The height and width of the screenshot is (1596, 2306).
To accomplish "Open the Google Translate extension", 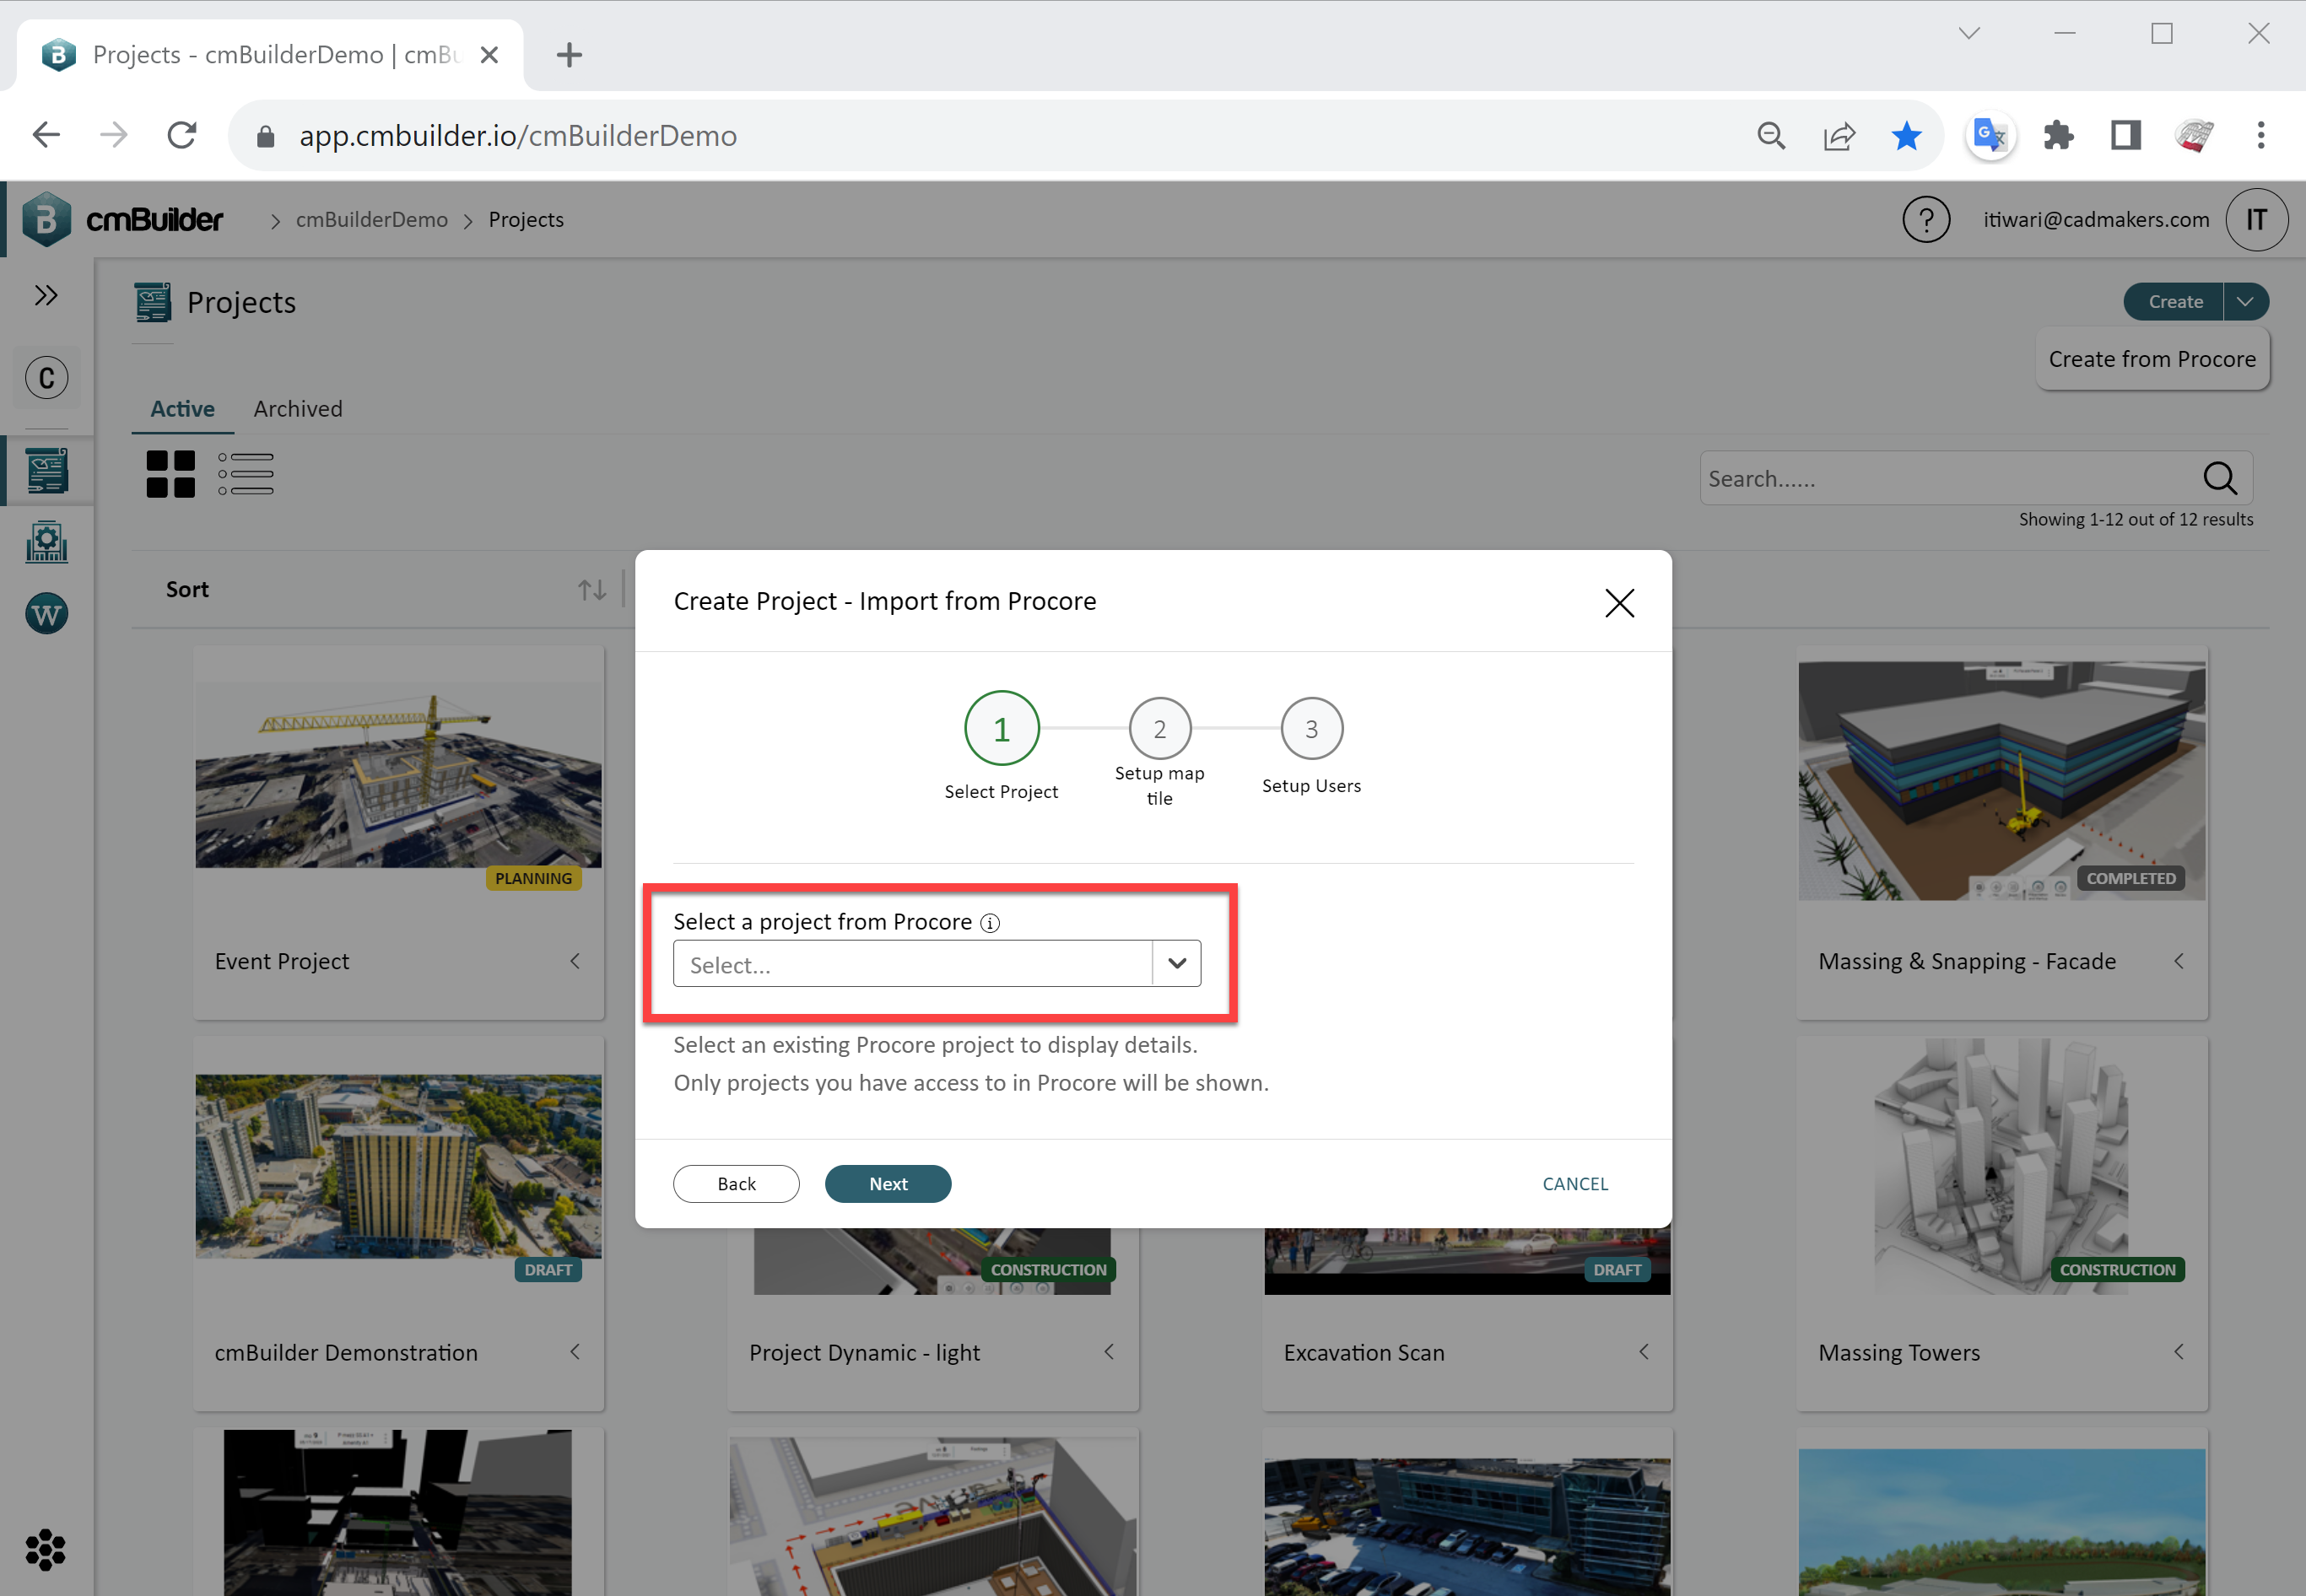I will (x=1990, y=135).
